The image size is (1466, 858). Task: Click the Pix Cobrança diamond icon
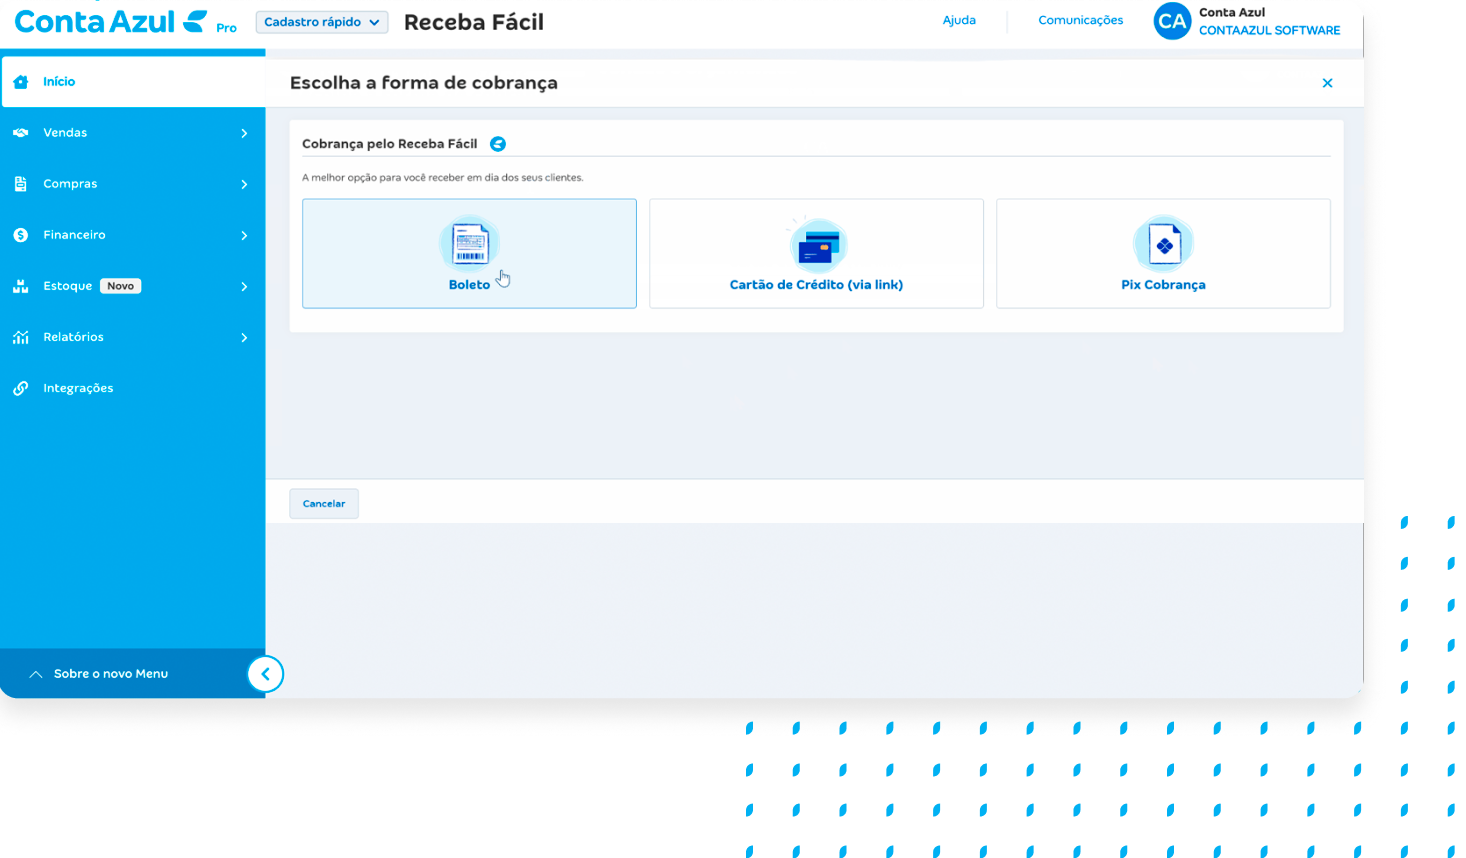pos(1164,243)
